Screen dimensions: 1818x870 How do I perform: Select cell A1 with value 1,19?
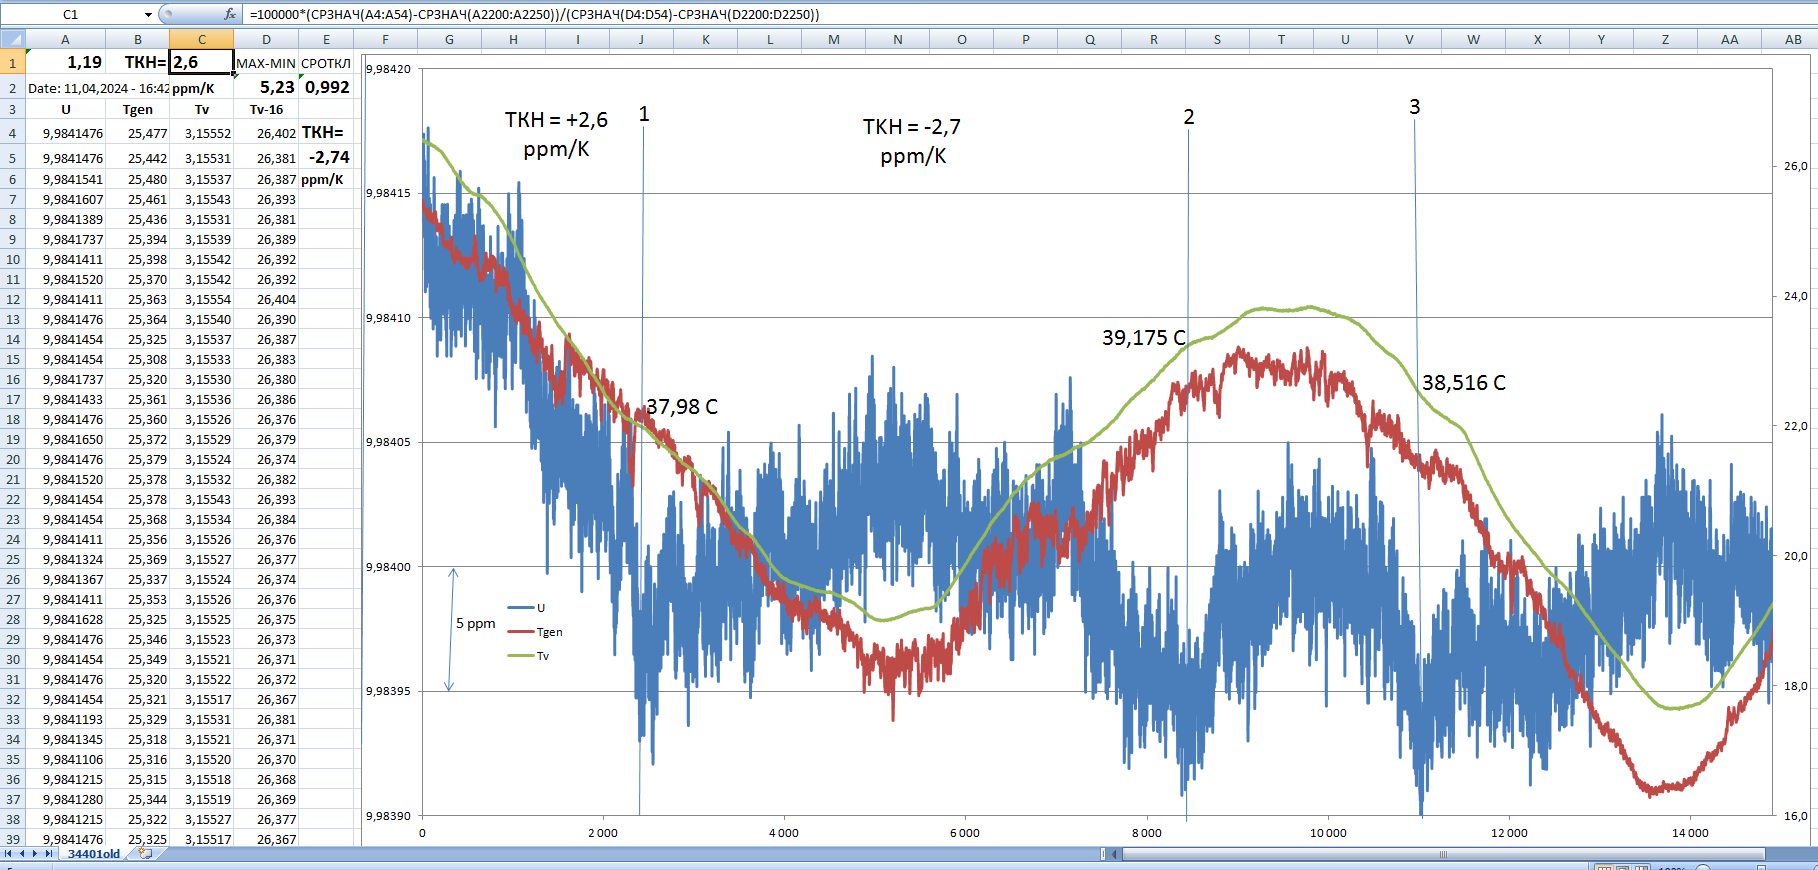pos(65,62)
